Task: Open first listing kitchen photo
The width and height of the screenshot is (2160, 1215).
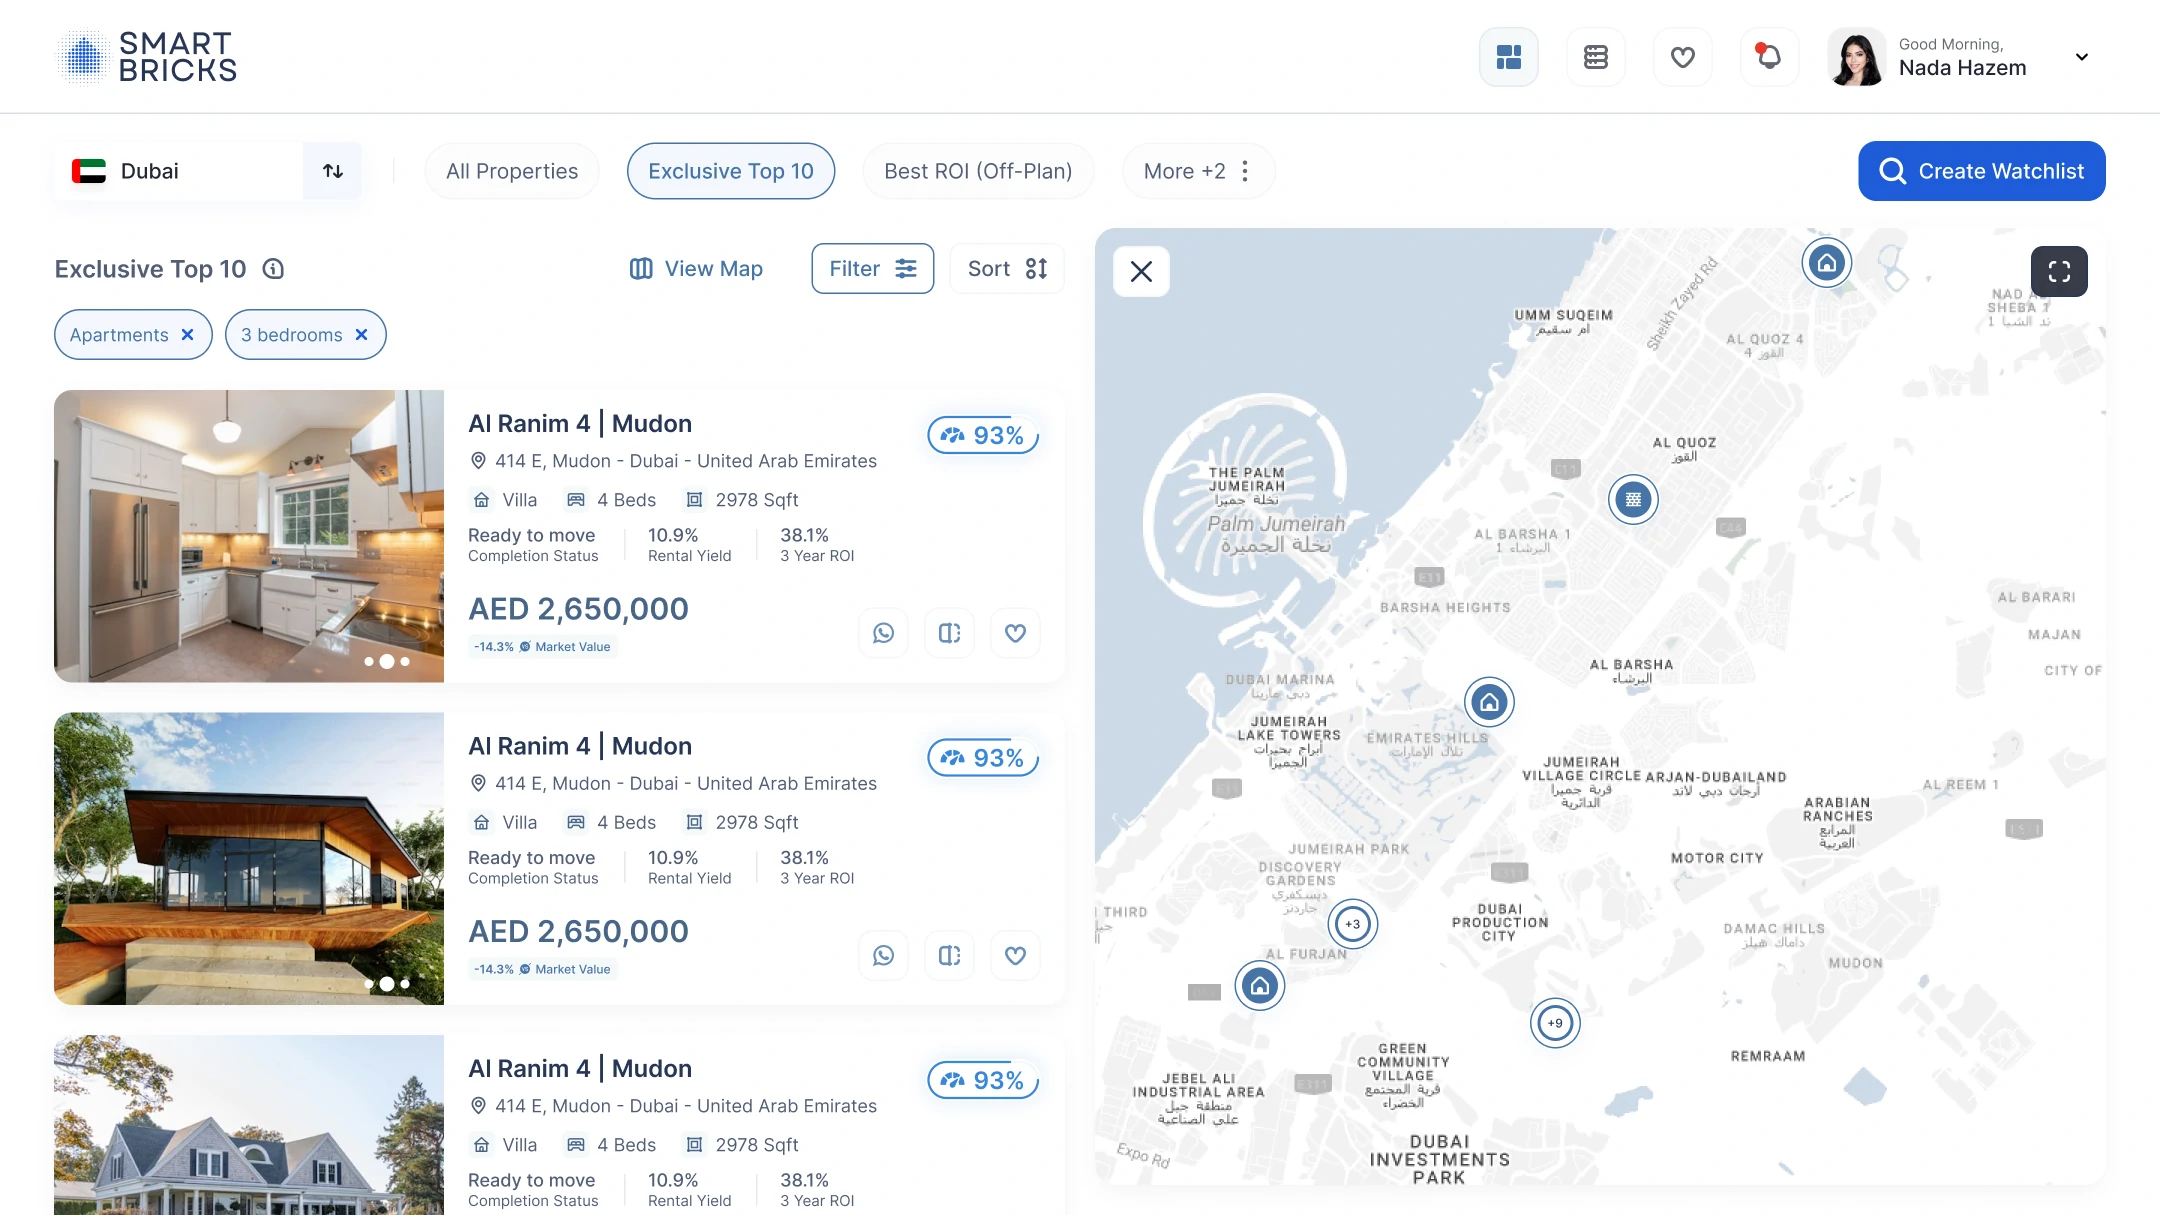Action: pyautogui.click(x=249, y=536)
